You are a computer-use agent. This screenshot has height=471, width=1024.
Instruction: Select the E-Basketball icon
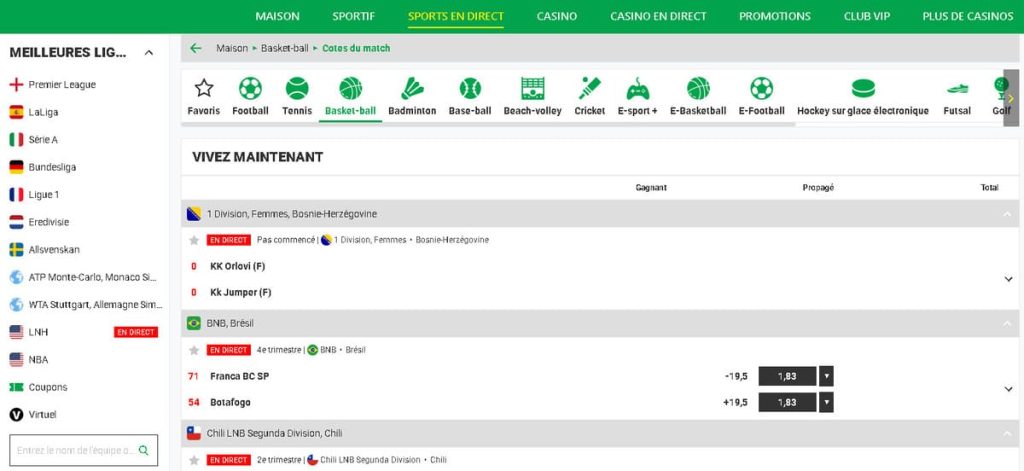[x=698, y=88]
